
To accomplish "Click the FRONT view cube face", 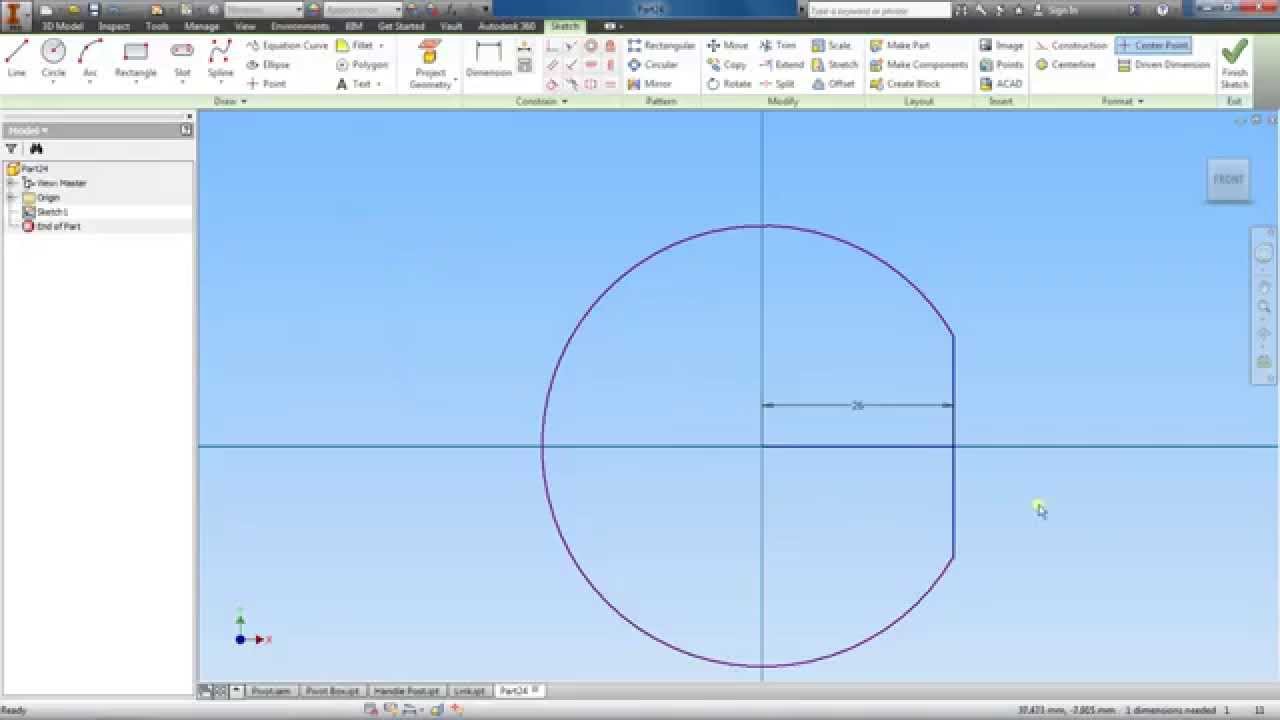I will (1228, 180).
